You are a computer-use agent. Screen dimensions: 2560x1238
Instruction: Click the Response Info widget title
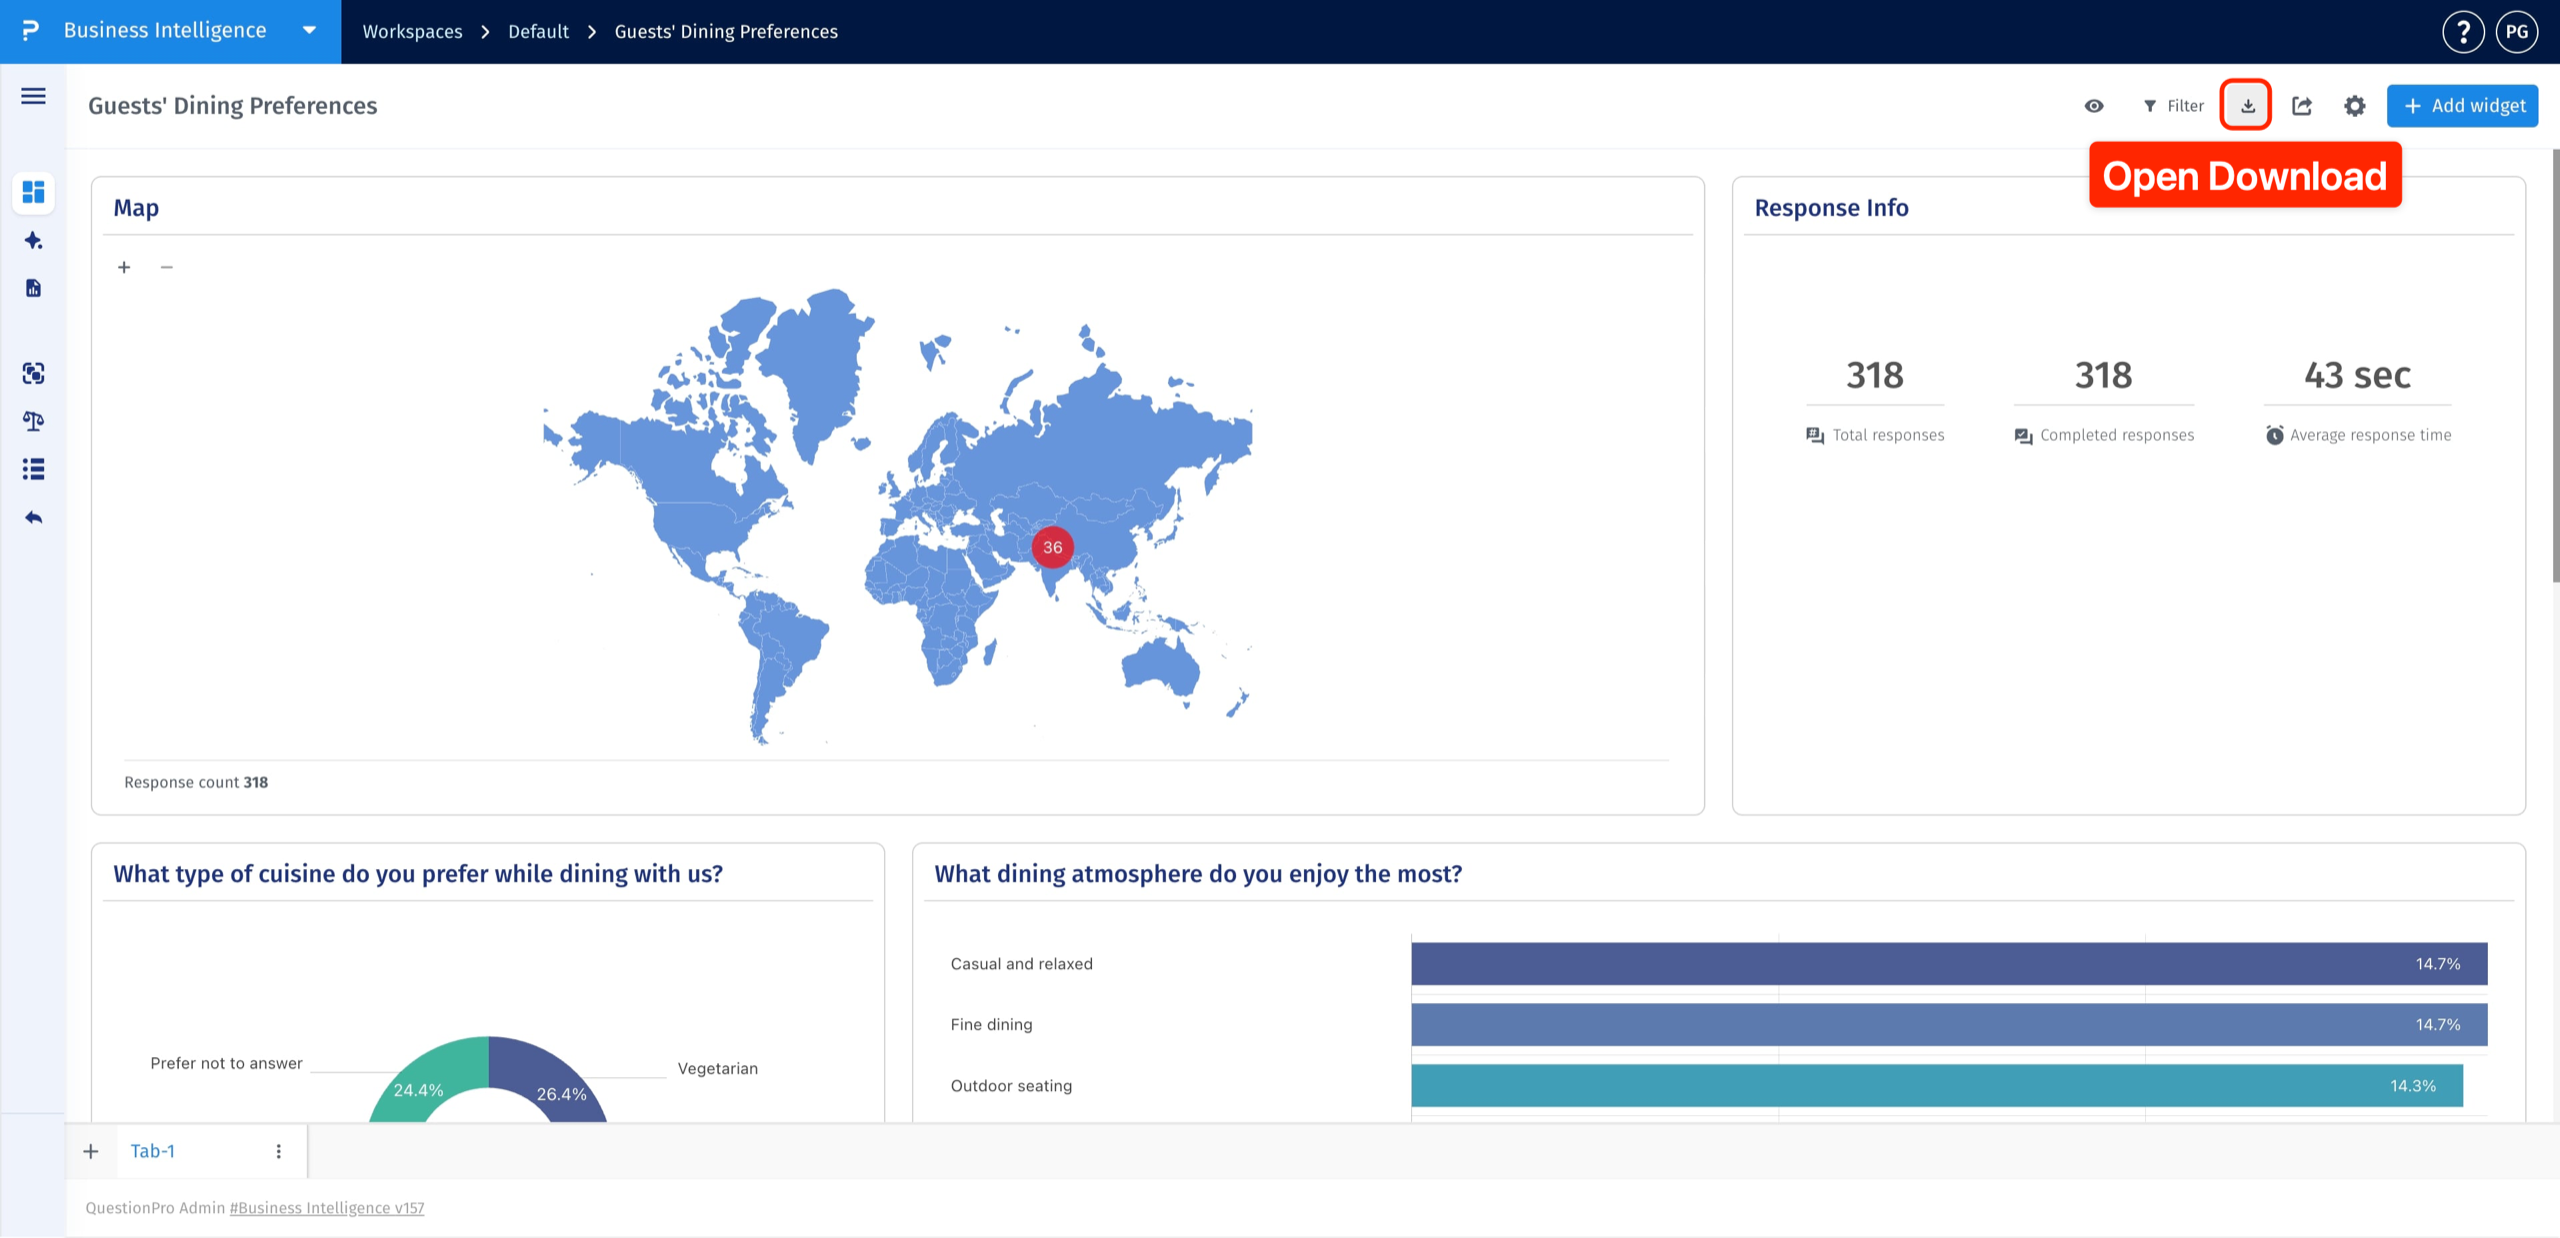click(x=1831, y=208)
